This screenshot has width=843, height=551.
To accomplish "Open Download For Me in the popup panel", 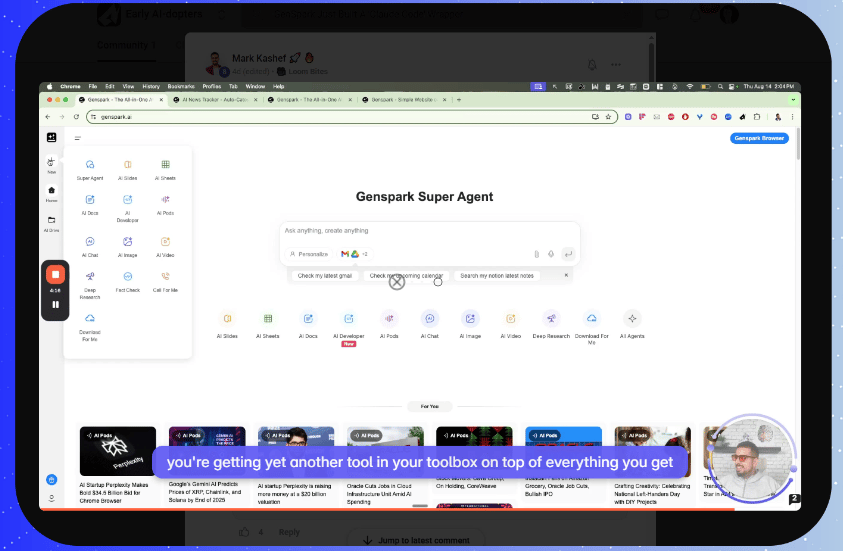I will 90,327.
